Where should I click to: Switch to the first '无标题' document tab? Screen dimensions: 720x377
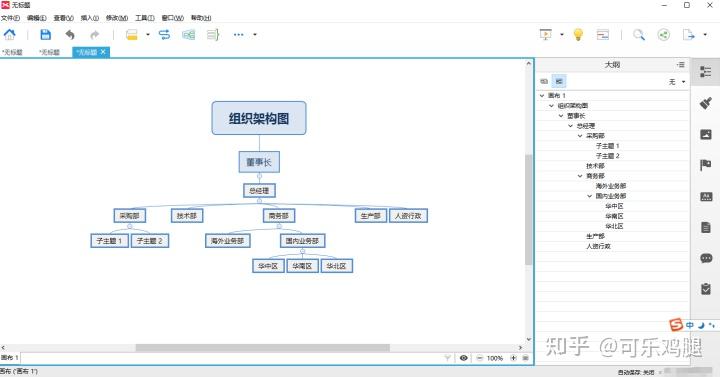click(12, 52)
